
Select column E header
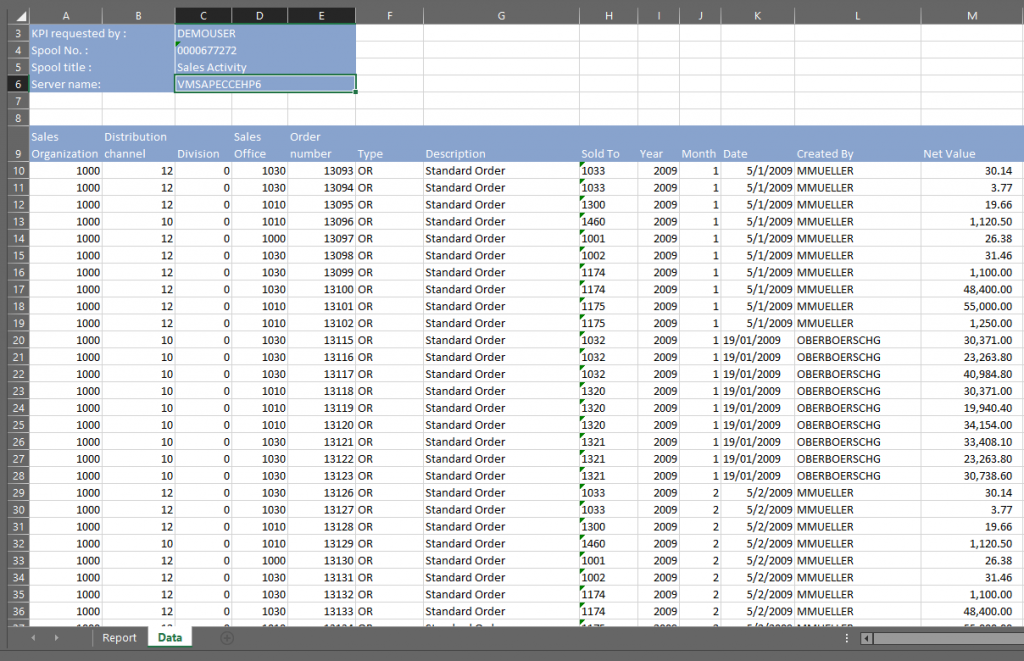tap(321, 16)
